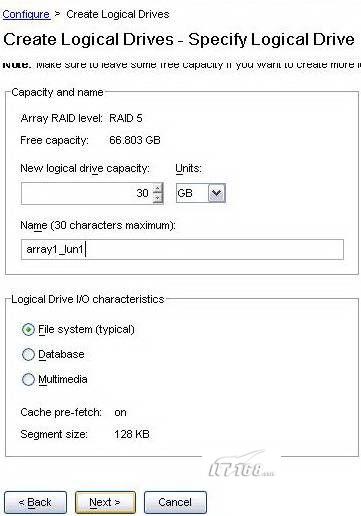Click the logical drive name text field

pos(182,249)
